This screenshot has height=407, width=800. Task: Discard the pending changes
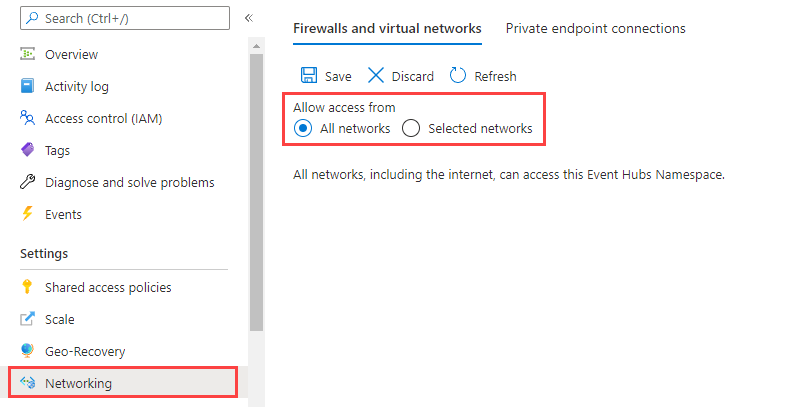(401, 76)
